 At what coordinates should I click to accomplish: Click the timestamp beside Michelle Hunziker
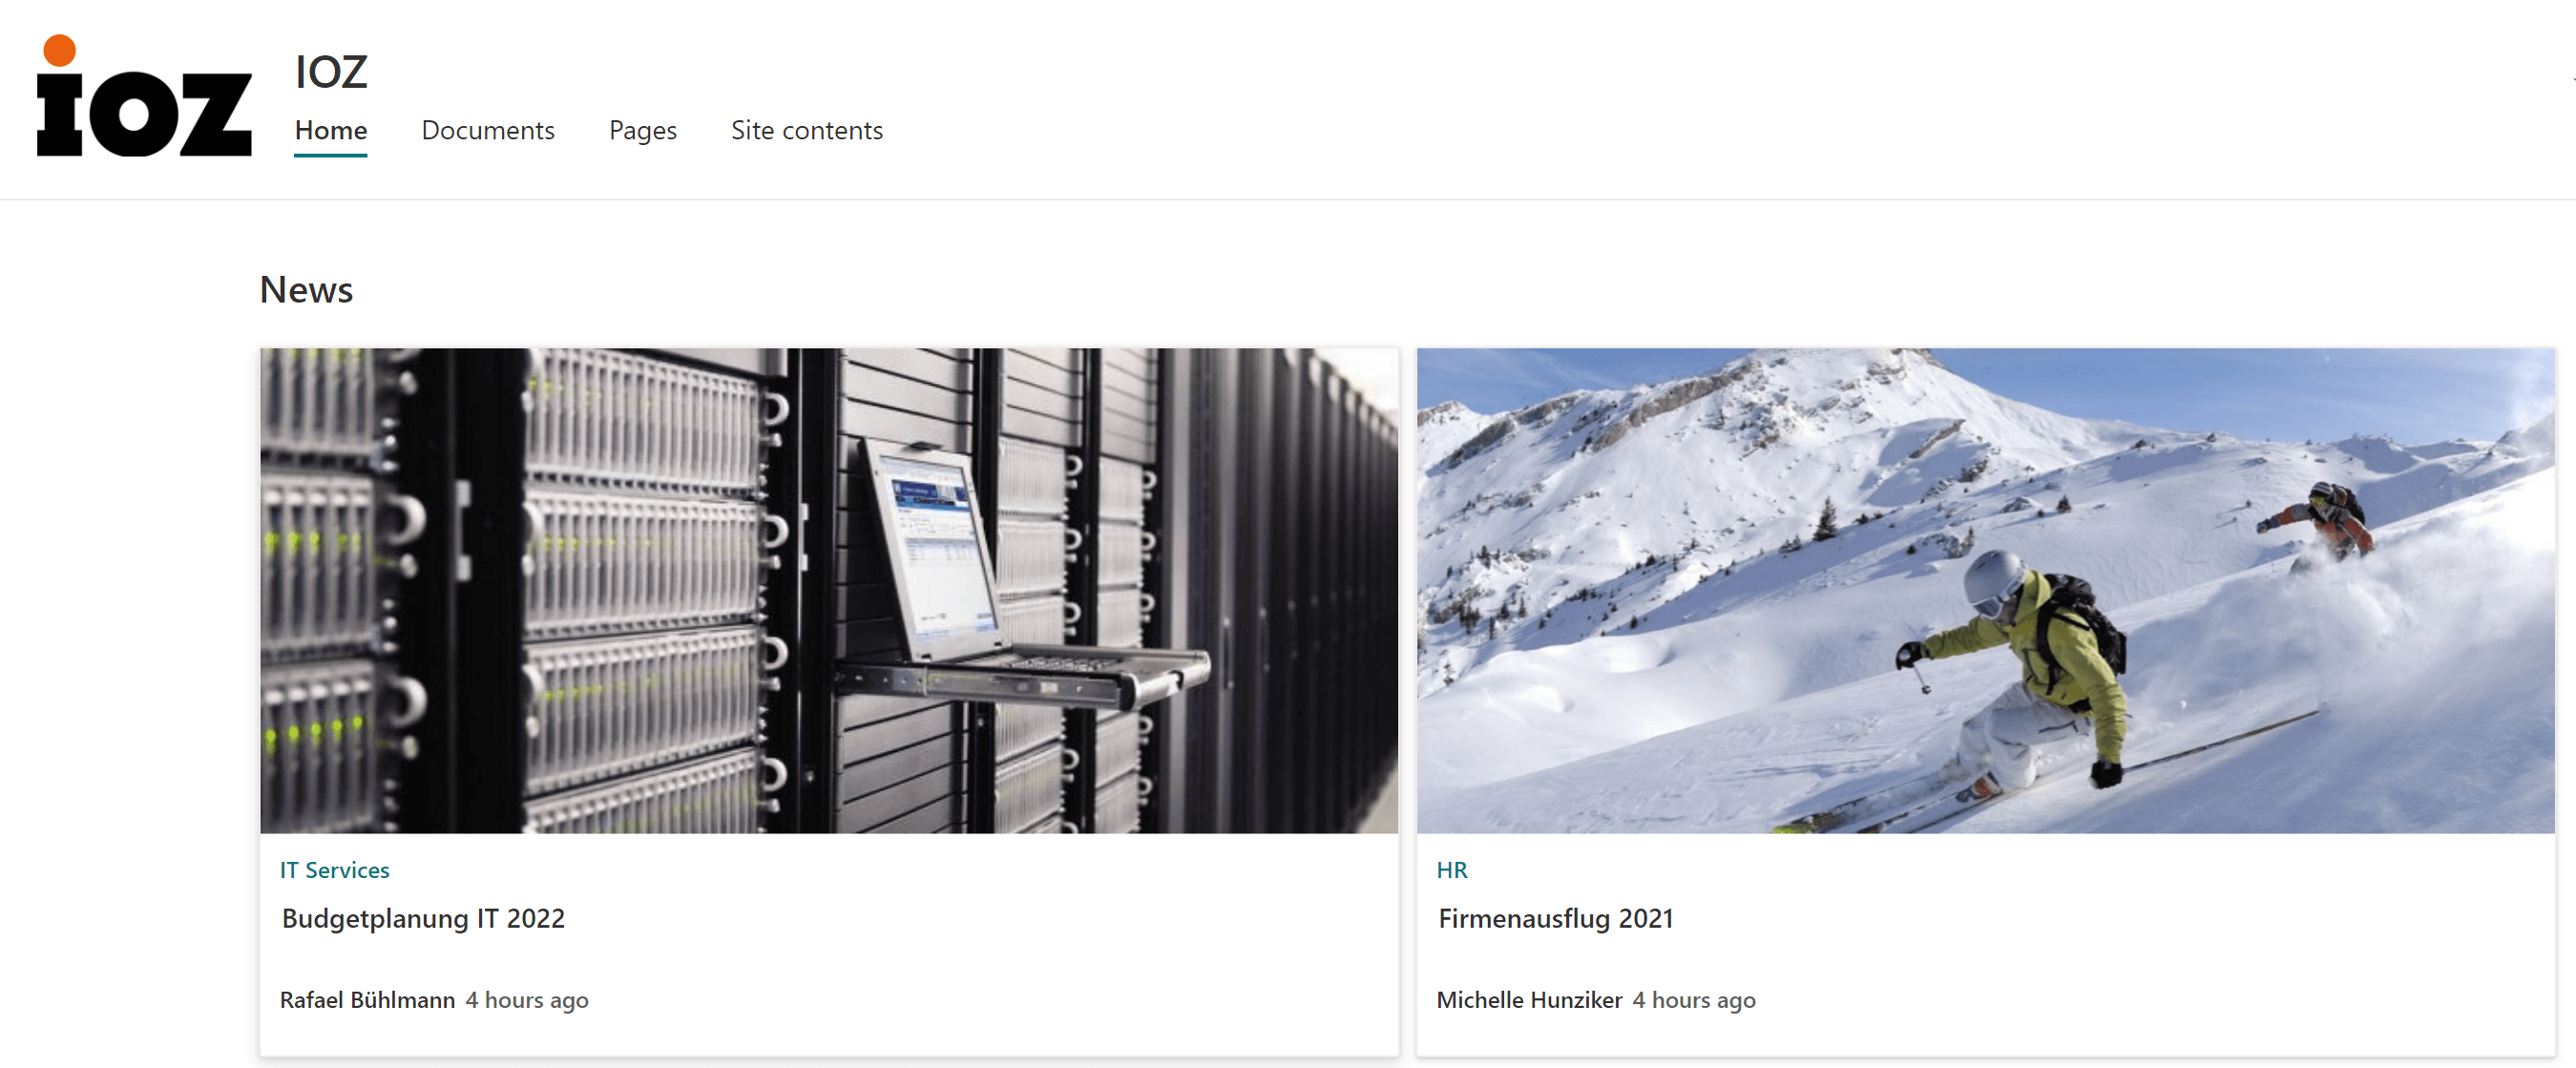[x=1693, y=1000]
